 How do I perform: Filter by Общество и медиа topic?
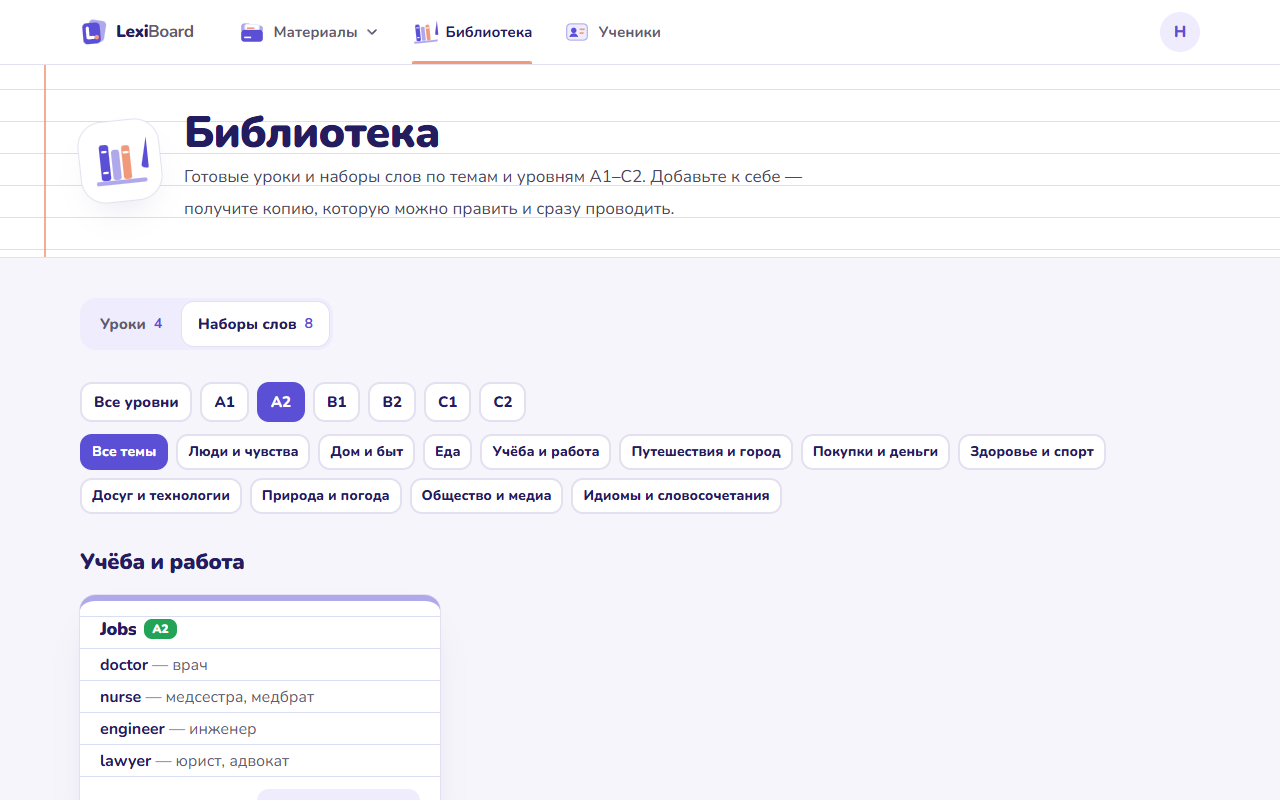pos(487,496)
